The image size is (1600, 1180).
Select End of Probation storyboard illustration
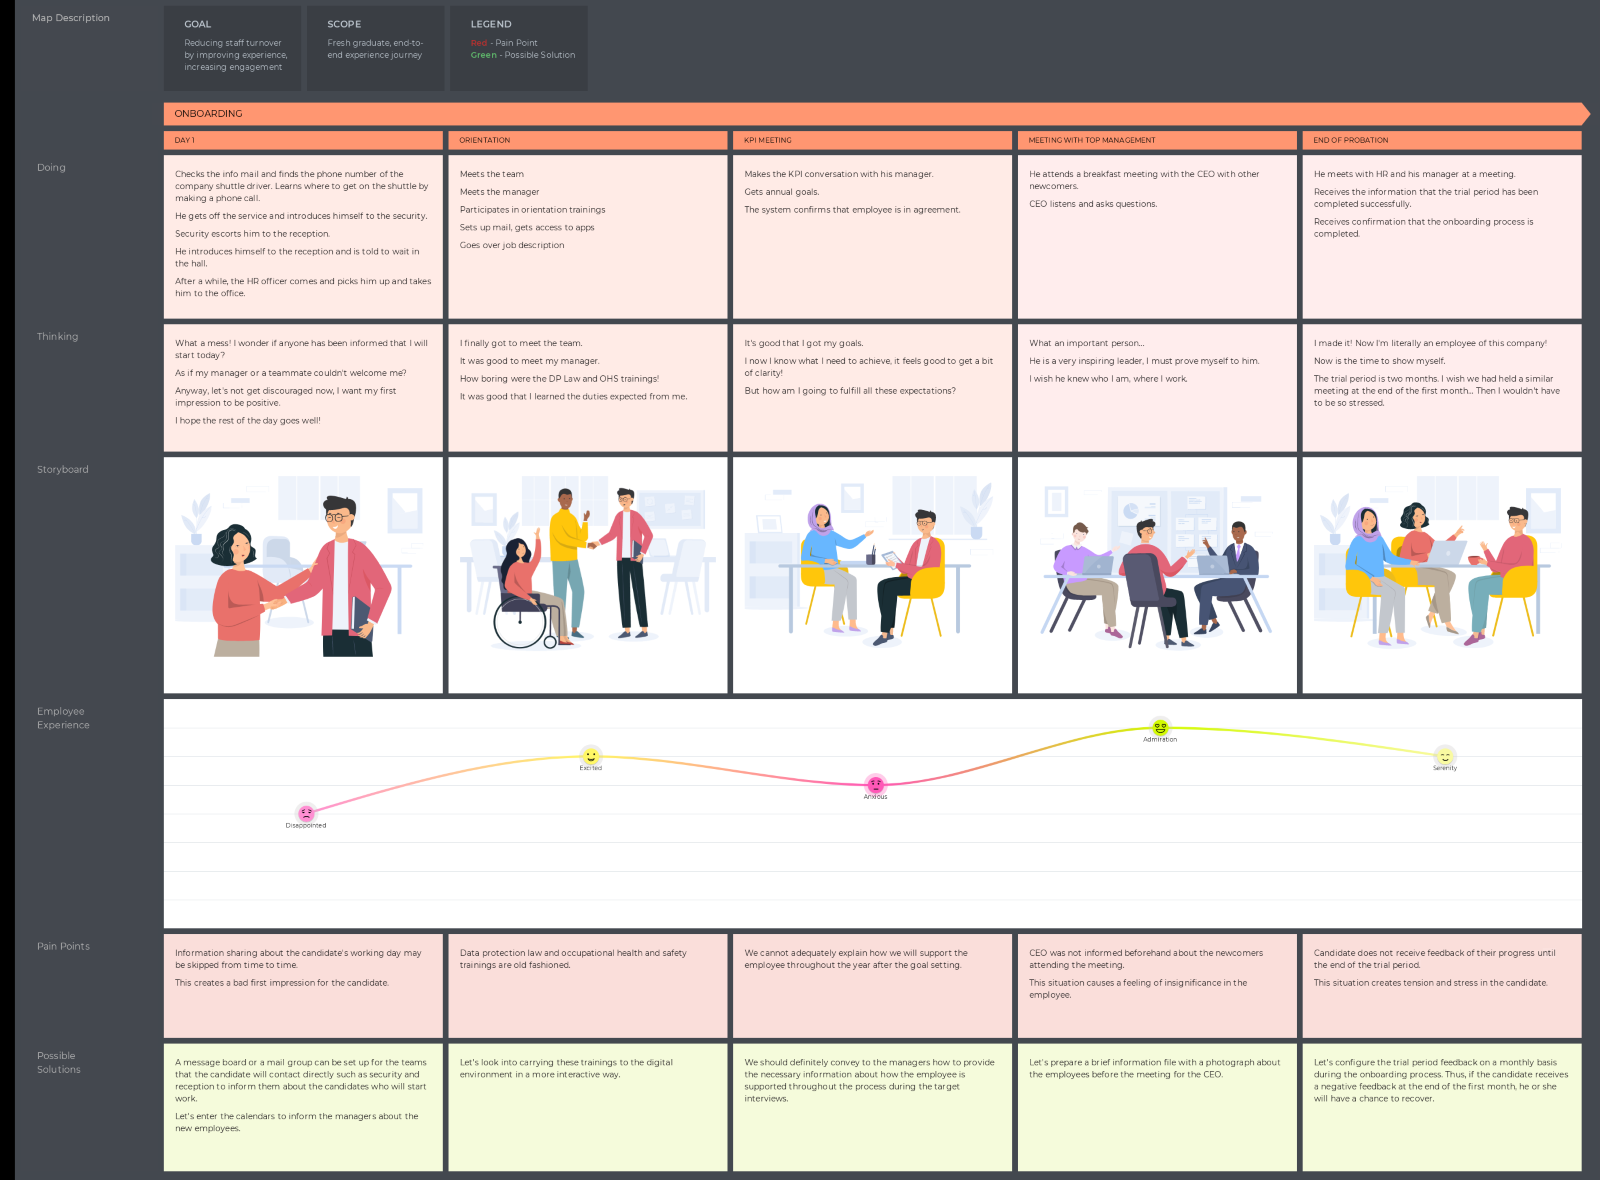click(1442, 575)
